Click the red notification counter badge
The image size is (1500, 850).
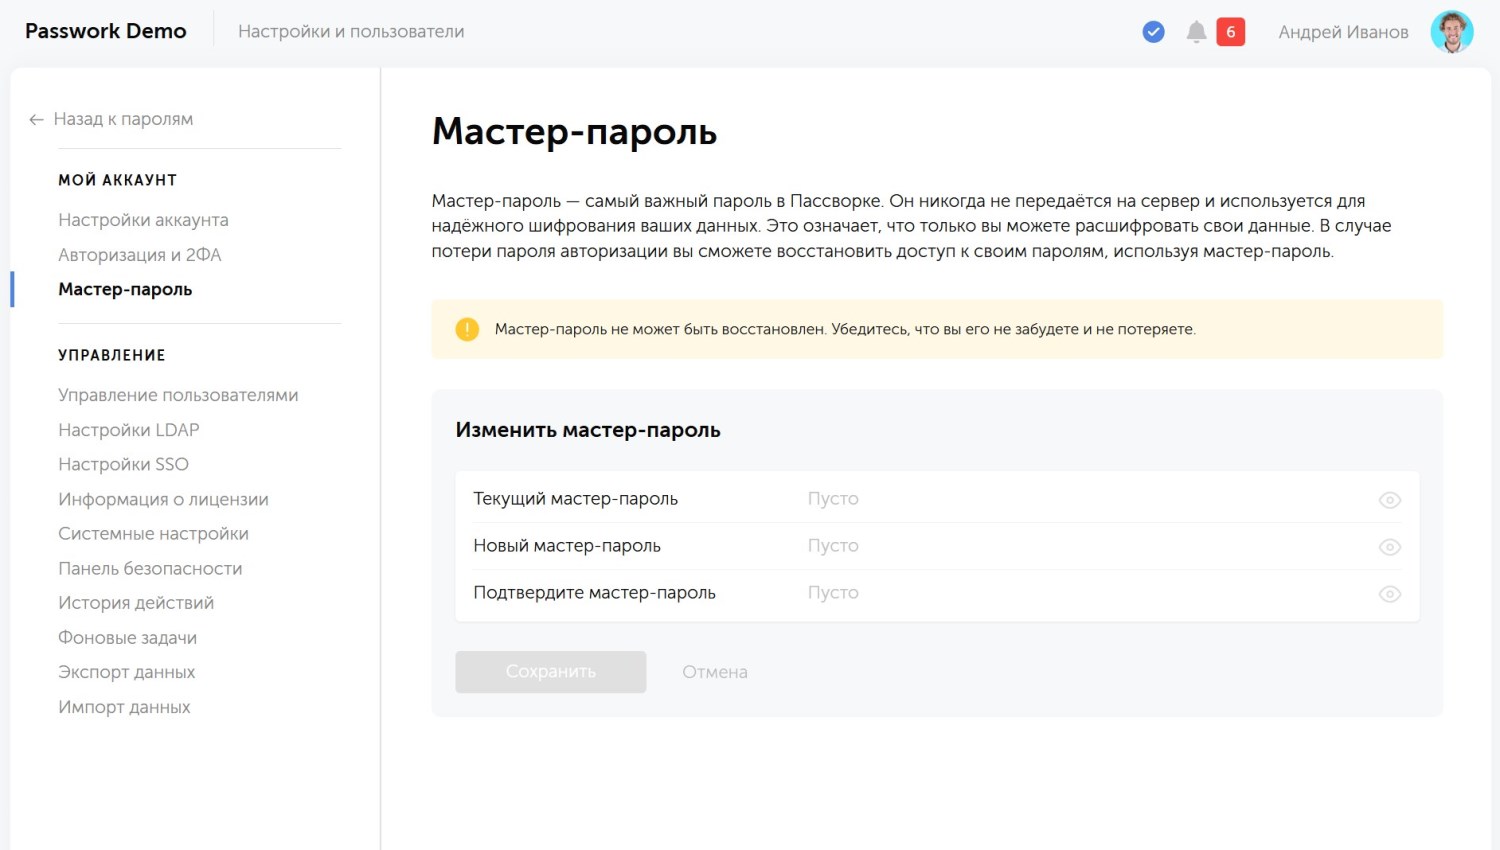point(1230,32)
